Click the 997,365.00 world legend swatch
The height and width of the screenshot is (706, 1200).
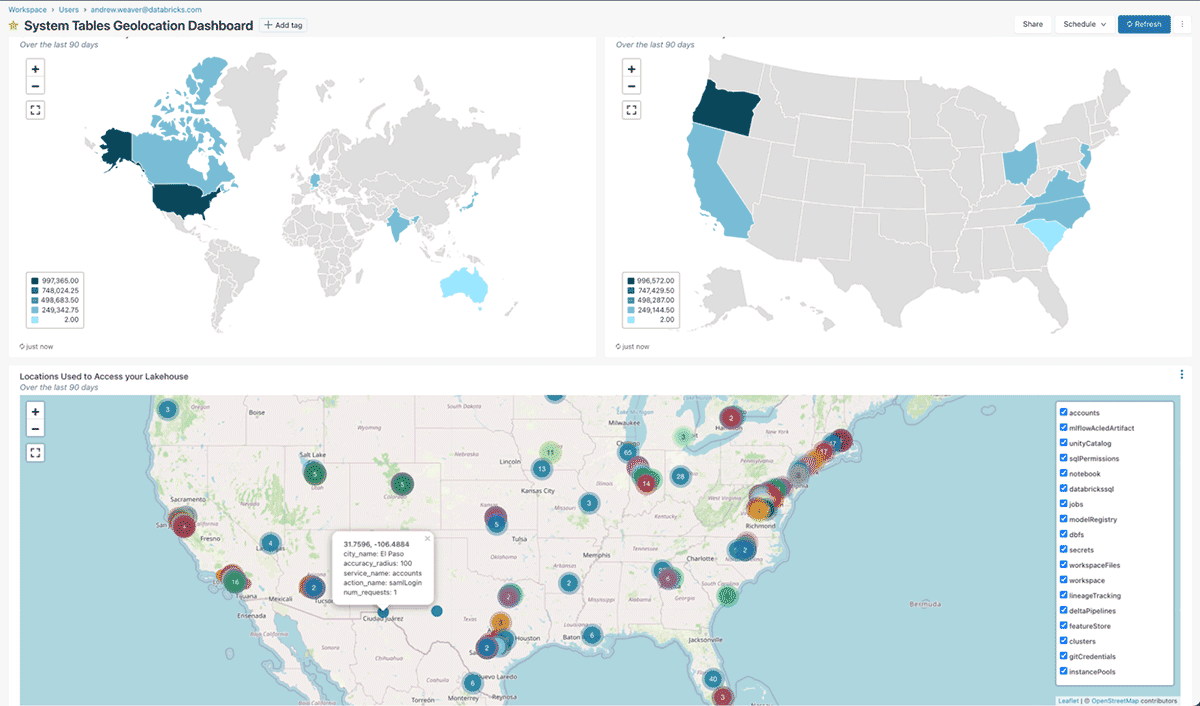pyautogui.click(x=35, y=280)
